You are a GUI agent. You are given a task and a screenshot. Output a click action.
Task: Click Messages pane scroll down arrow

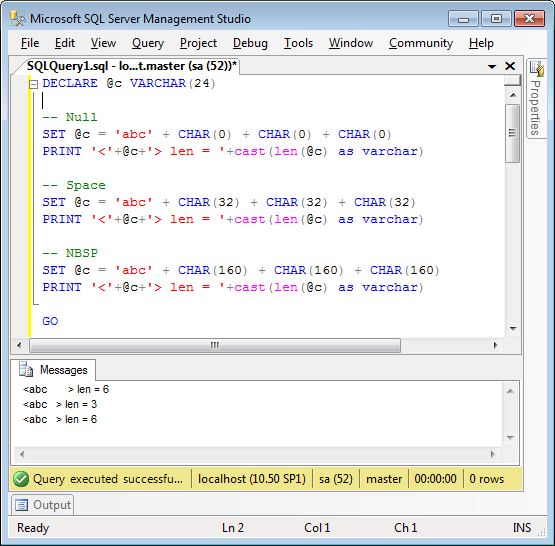(x=510, y=438)
